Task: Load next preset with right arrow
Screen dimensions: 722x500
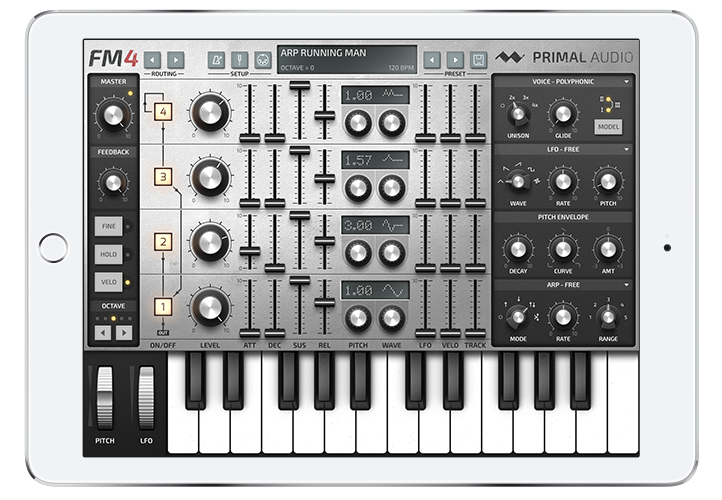Action: pos(455,60)
